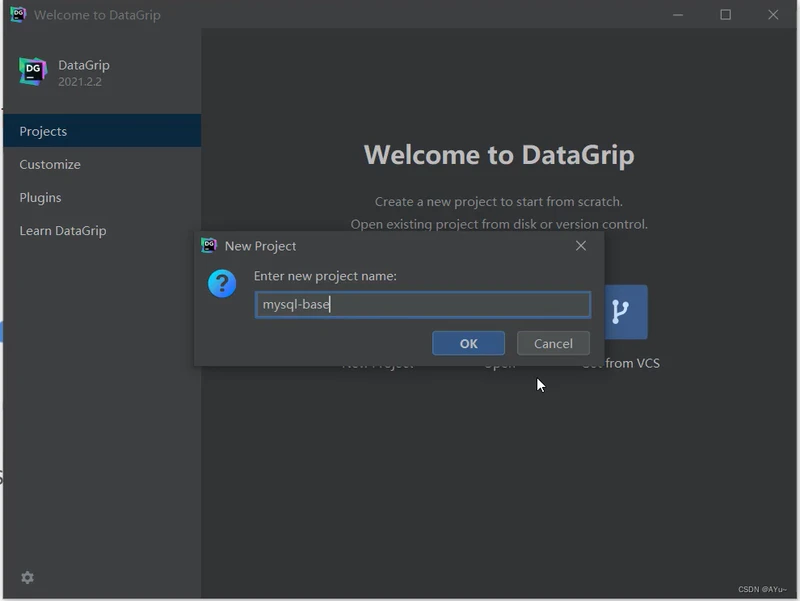This screenshot has height=601, width=800.
Task: Click the OK button in New Project dialog
Action: point(468,343)
